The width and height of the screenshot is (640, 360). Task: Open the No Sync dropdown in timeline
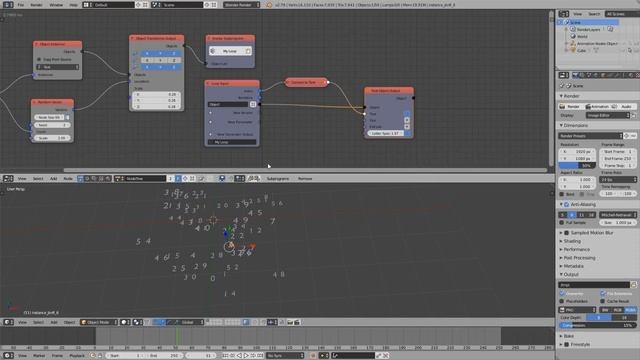click(285, 356)
